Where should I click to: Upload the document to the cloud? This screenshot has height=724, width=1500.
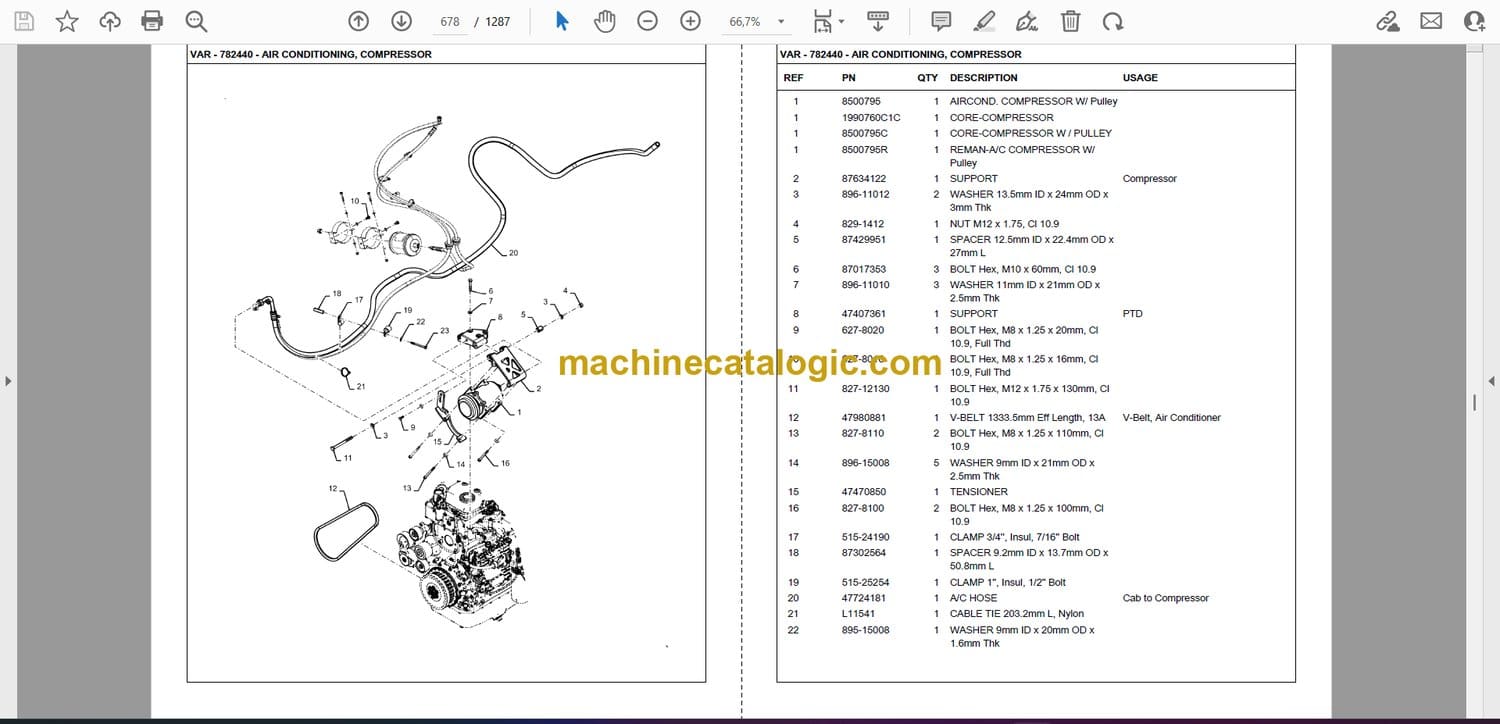pos(110,21)
